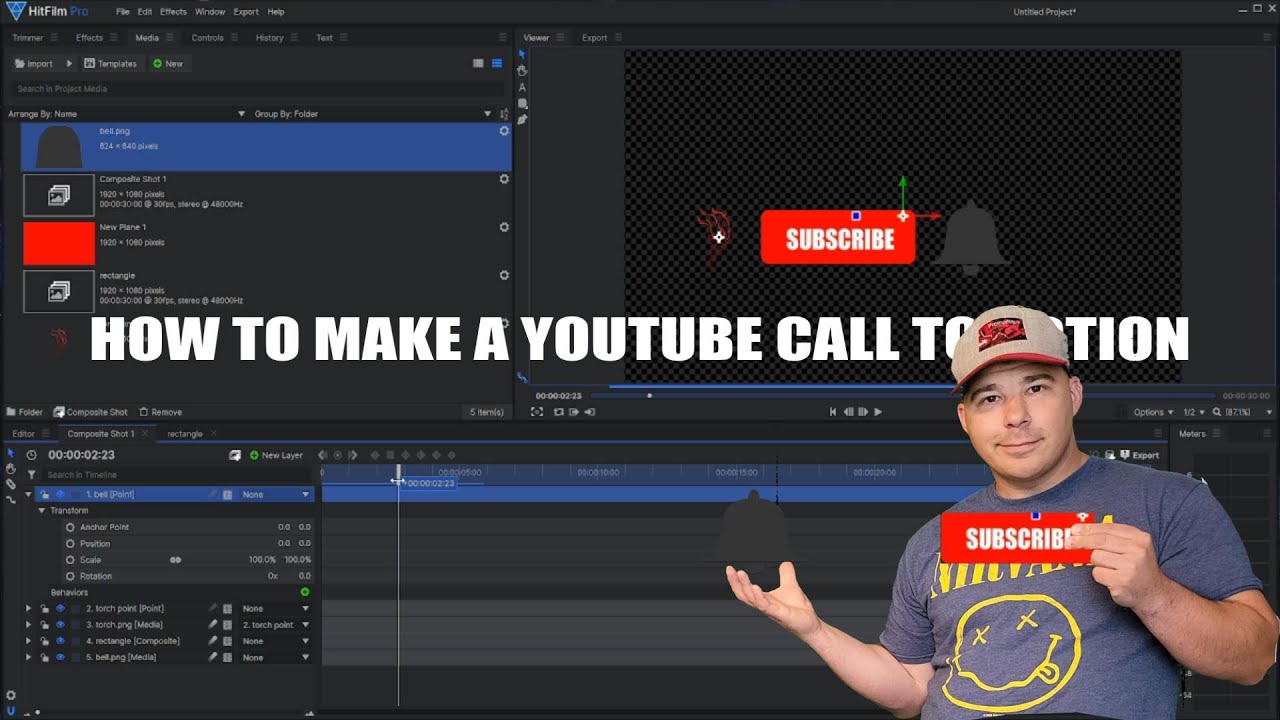Click the timeline zoom slider handle

(x=37, y=712)
